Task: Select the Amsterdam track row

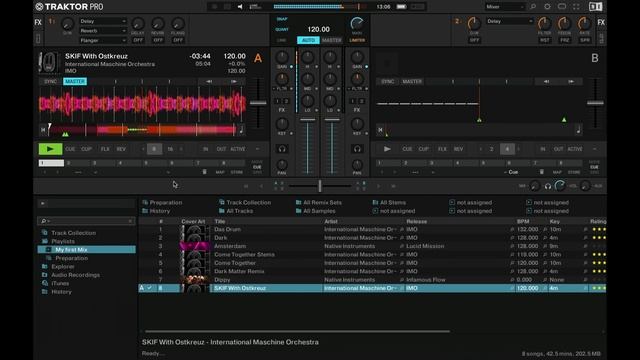Action: (372, 246)
